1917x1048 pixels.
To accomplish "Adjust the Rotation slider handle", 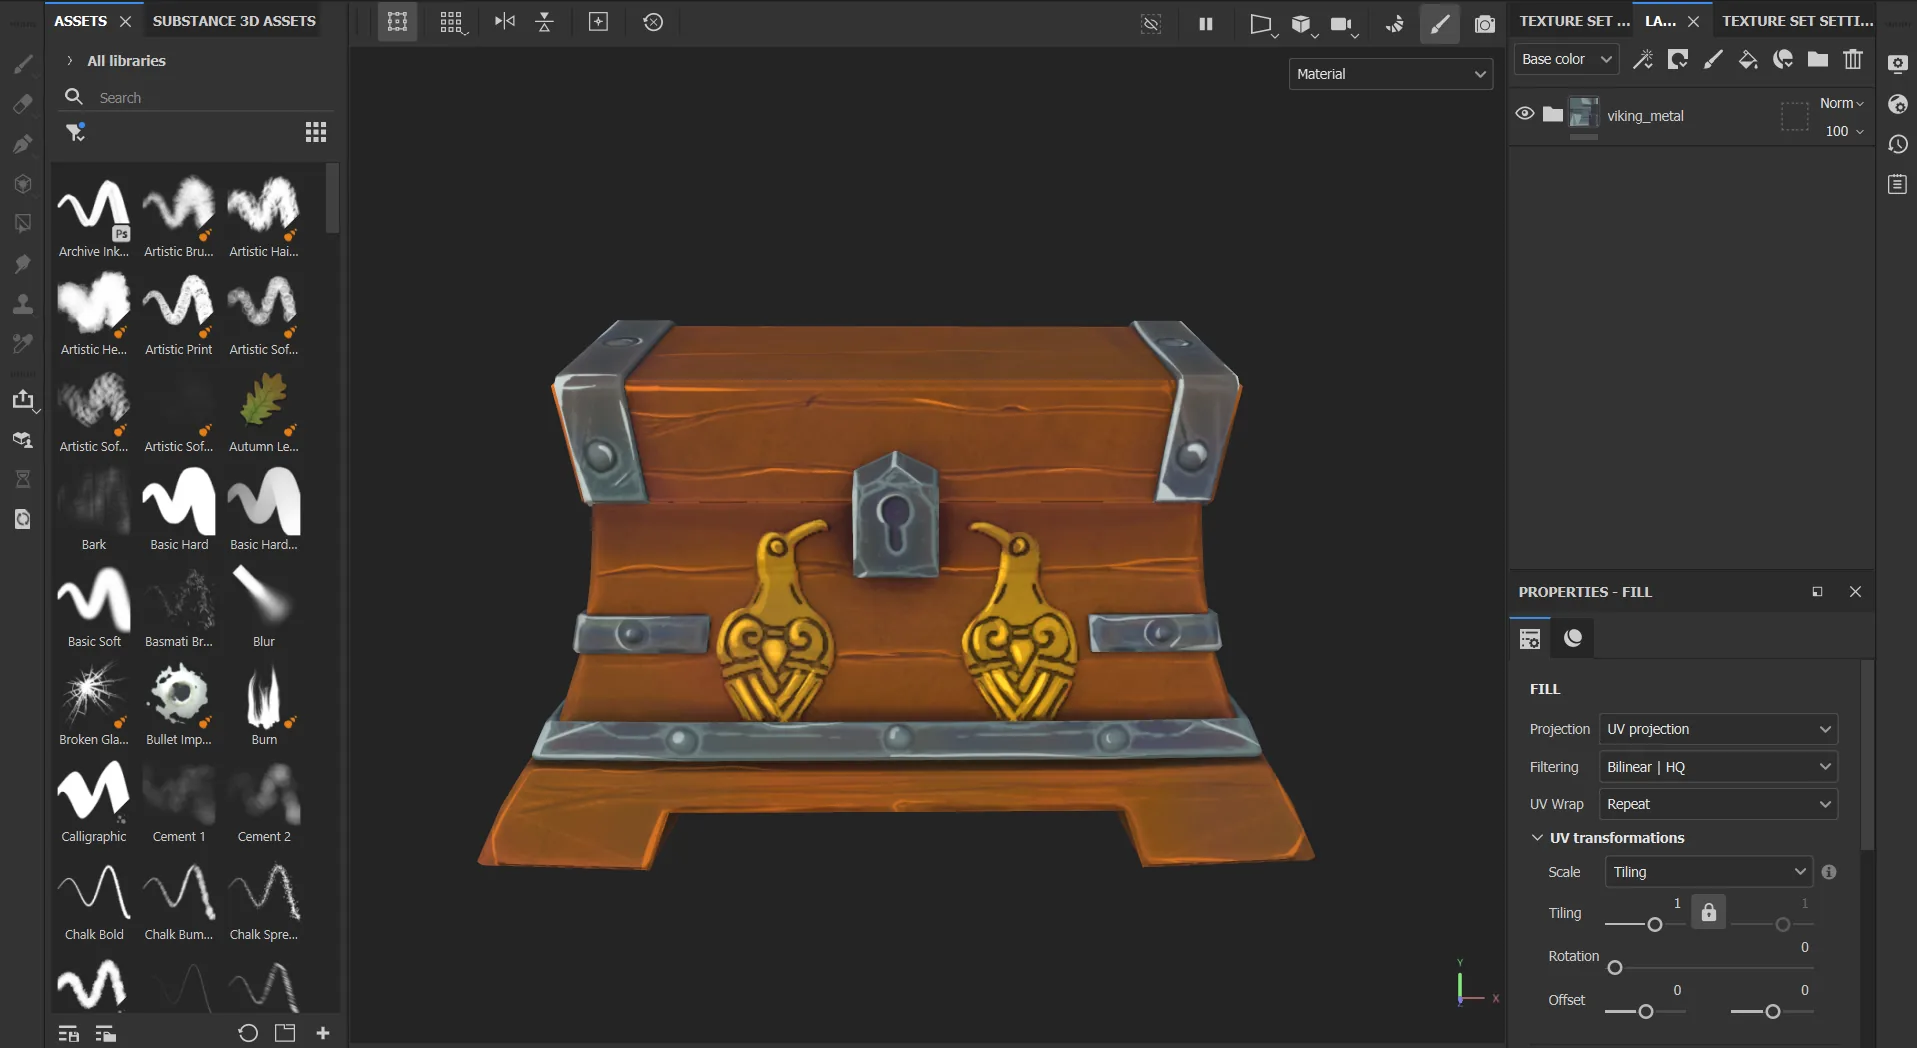I will (1615, 967).
